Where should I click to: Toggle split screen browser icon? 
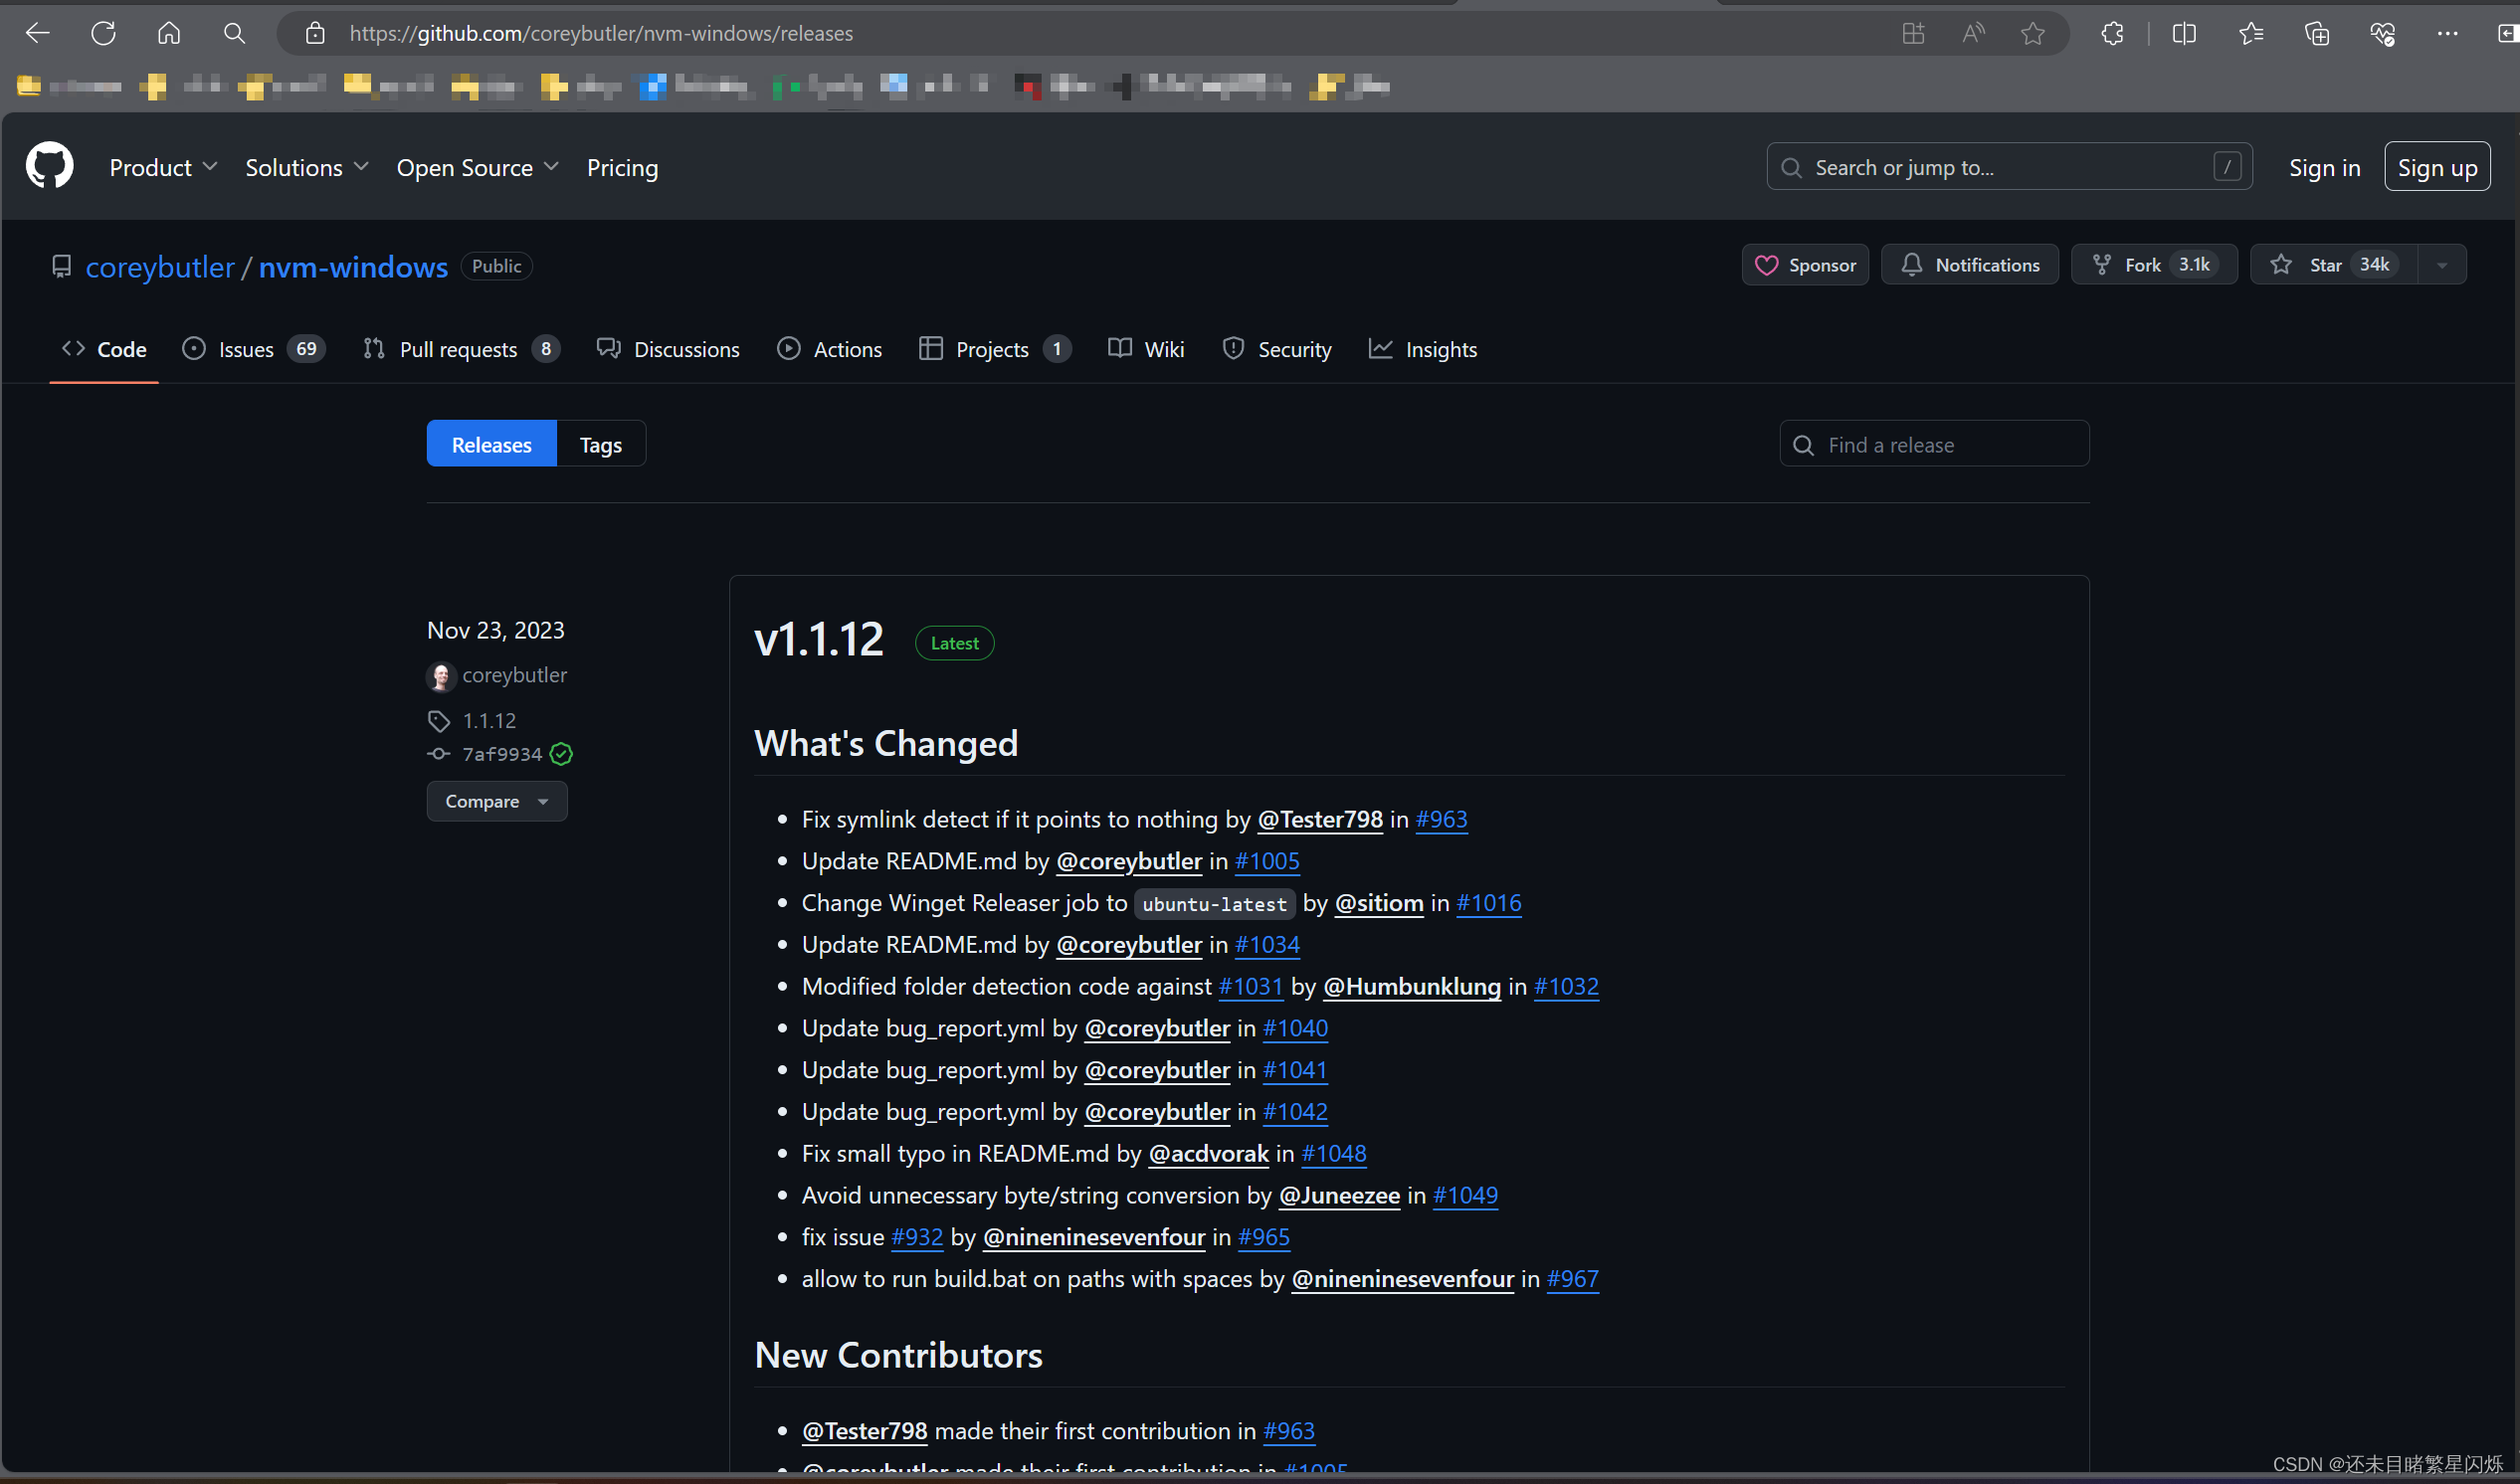pyautogui.click(x=2184, y=33)
